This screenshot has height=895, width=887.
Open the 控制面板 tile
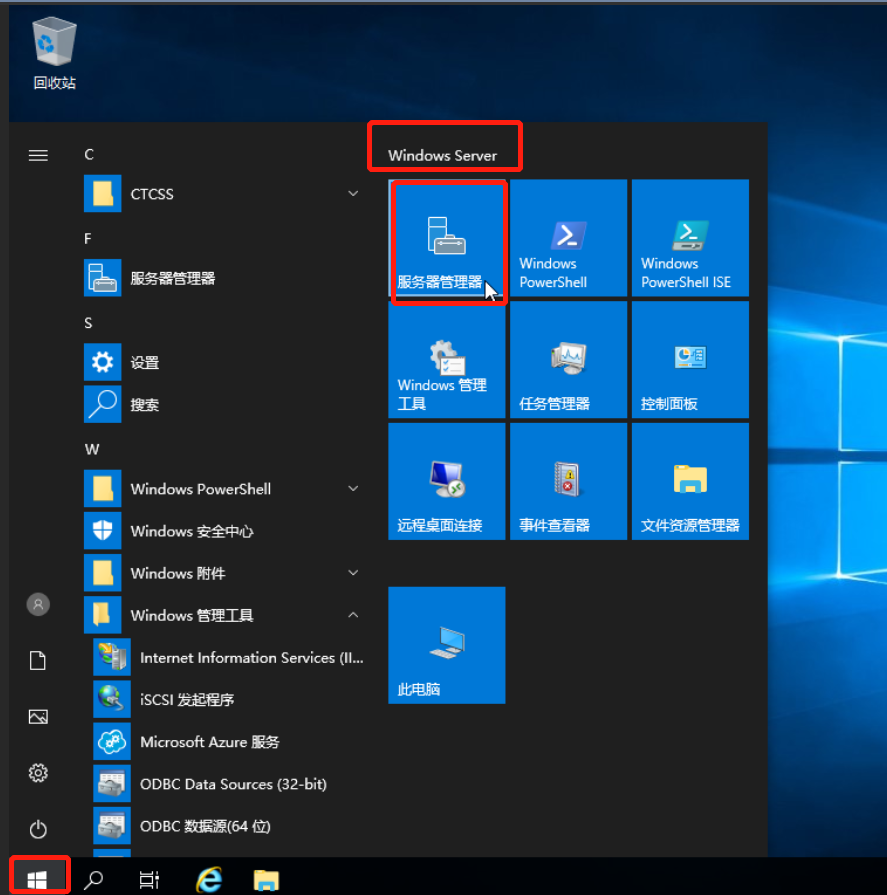point(691,360)
